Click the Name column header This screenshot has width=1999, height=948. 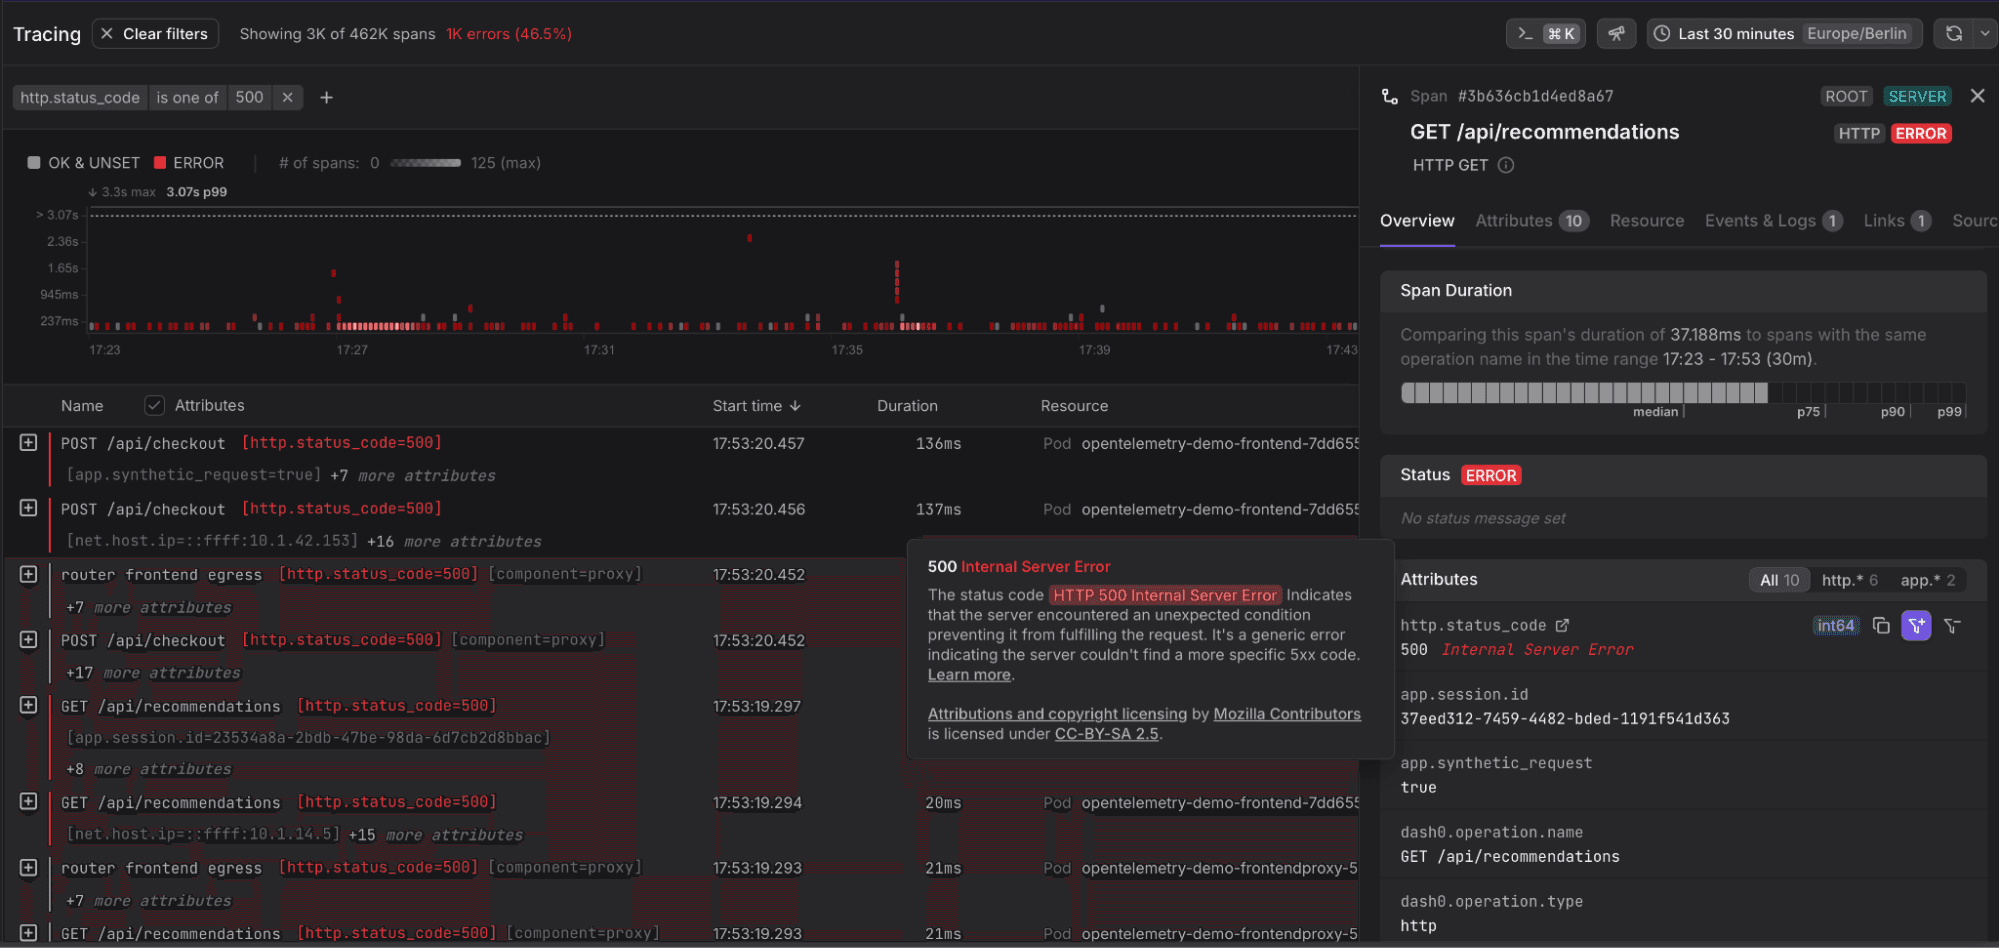point(82,406)
